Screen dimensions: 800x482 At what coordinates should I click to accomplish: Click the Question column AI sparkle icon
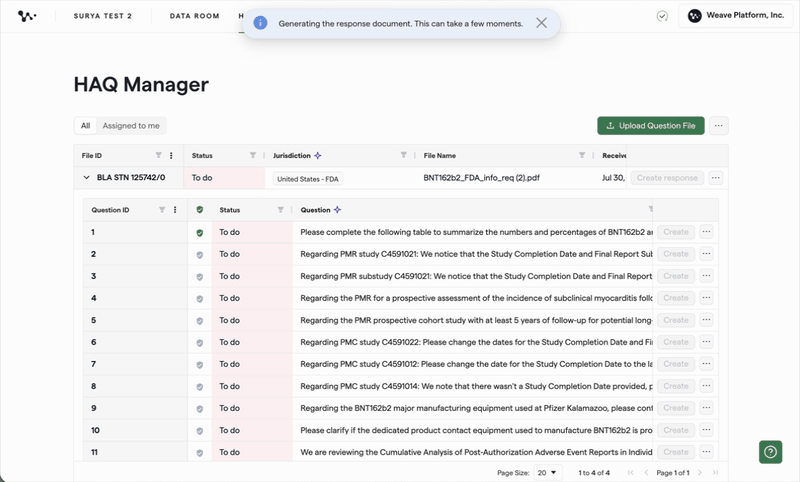tap(337, 210)
